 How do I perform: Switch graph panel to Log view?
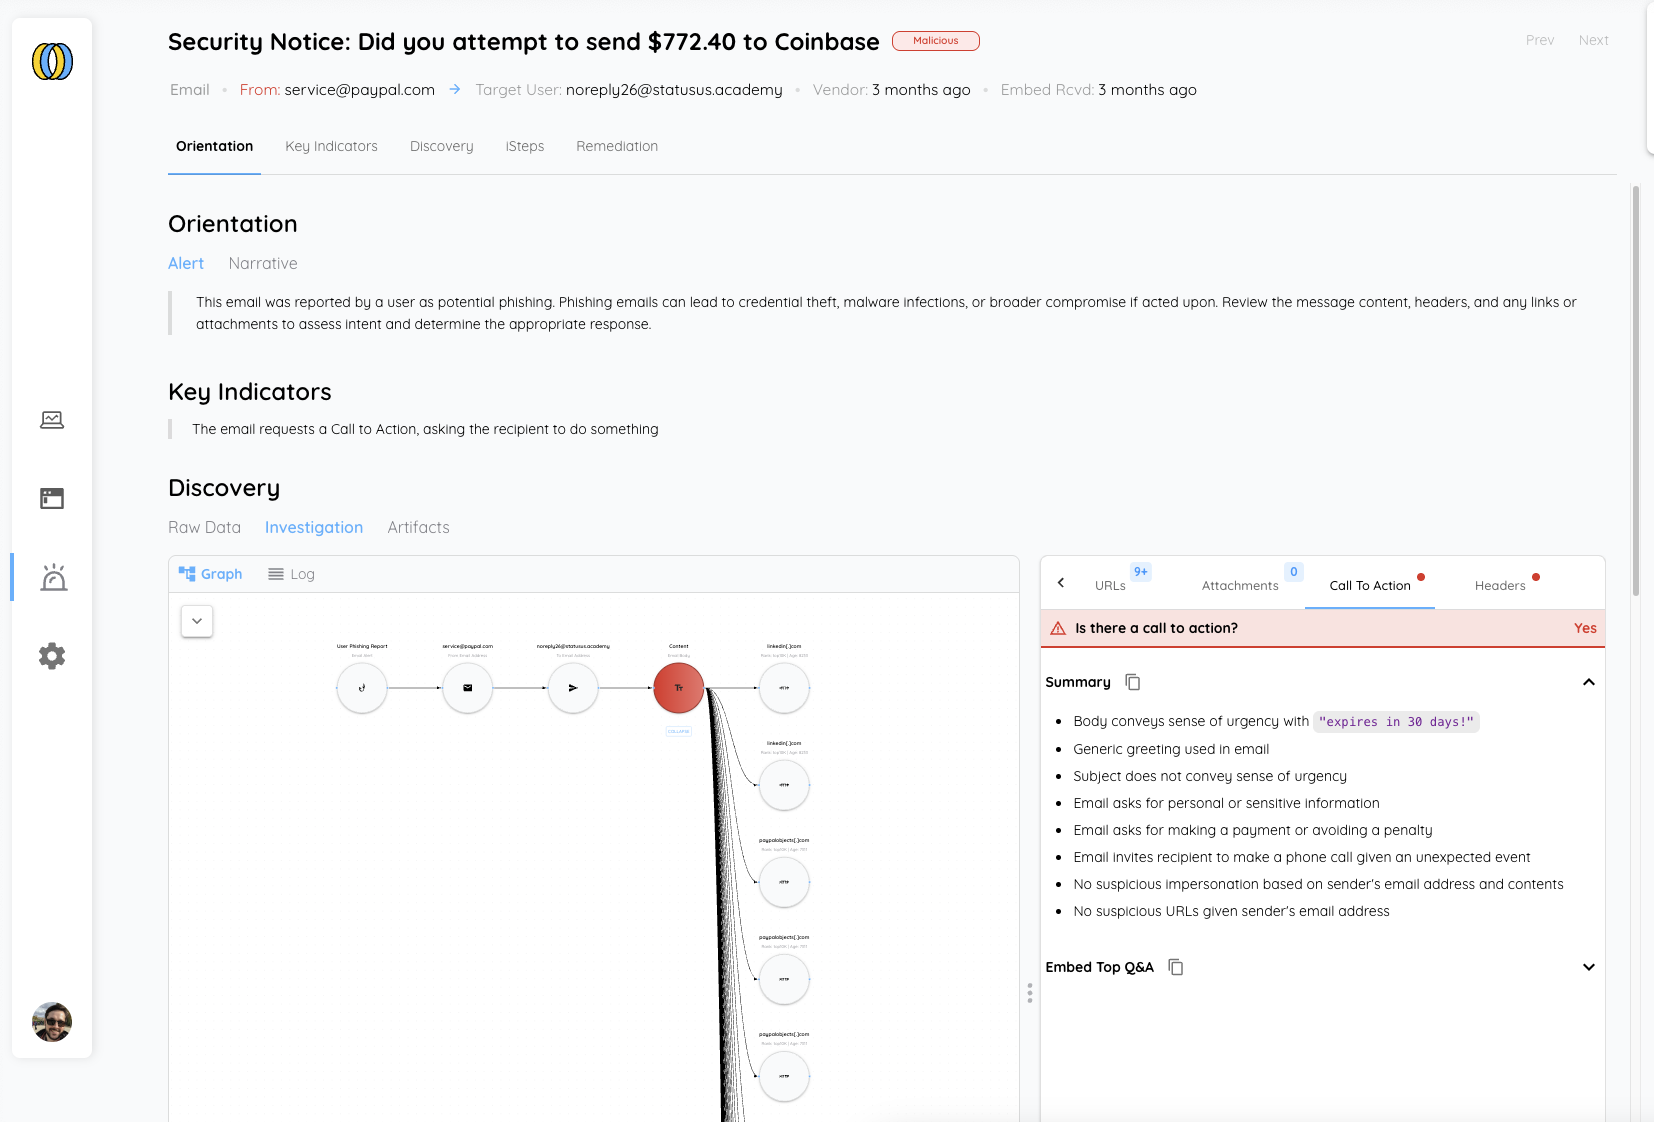click(292, 574)
